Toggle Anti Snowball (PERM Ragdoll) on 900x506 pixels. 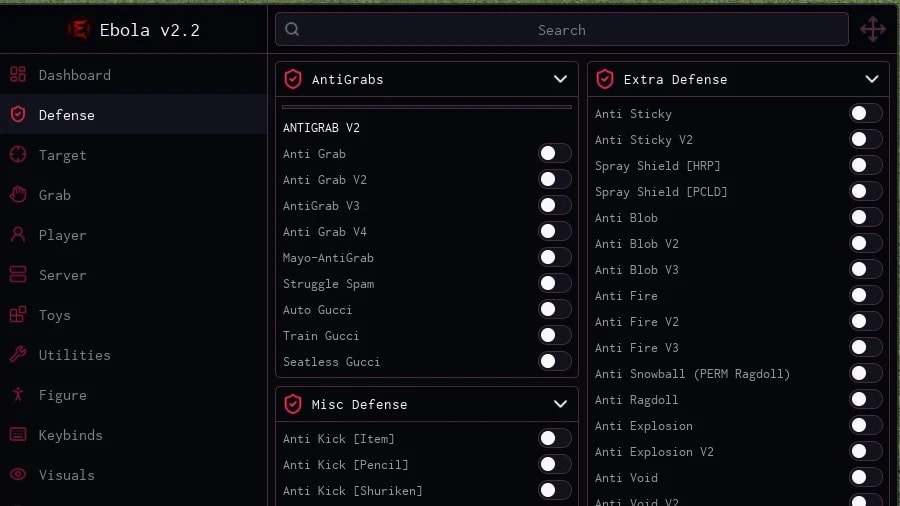pos(866,373)
